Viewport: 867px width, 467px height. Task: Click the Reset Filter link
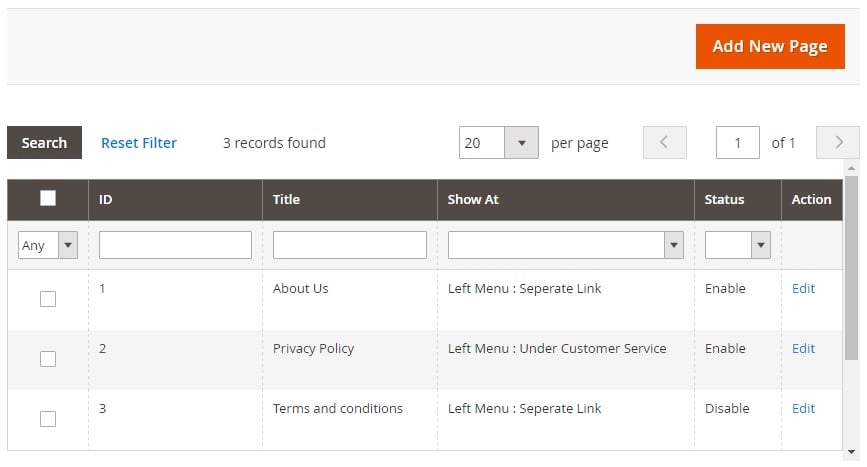pos(139,143)
